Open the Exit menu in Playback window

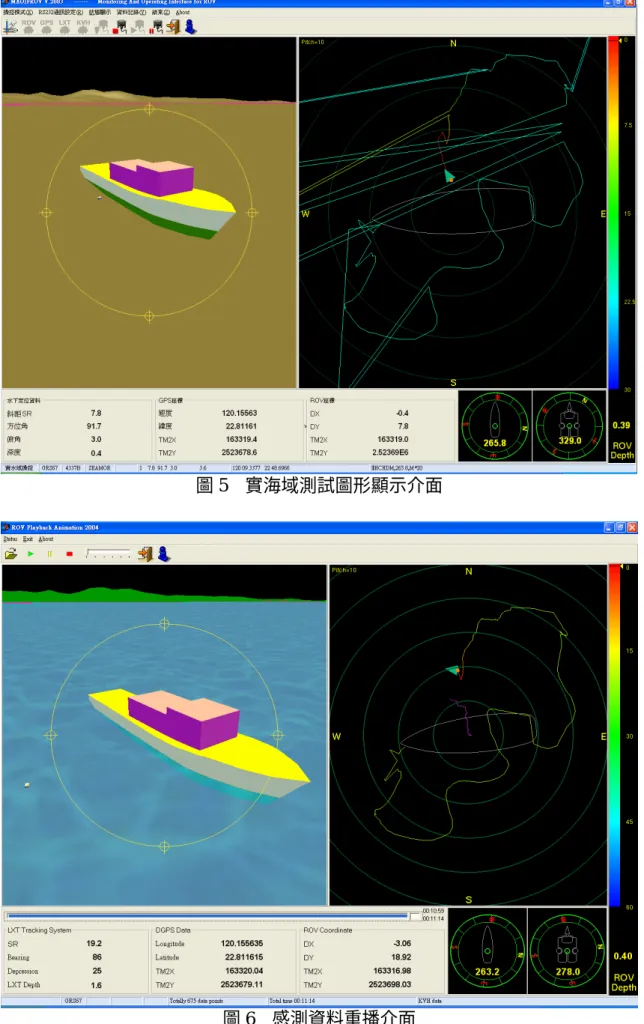(x=27, y=539)
